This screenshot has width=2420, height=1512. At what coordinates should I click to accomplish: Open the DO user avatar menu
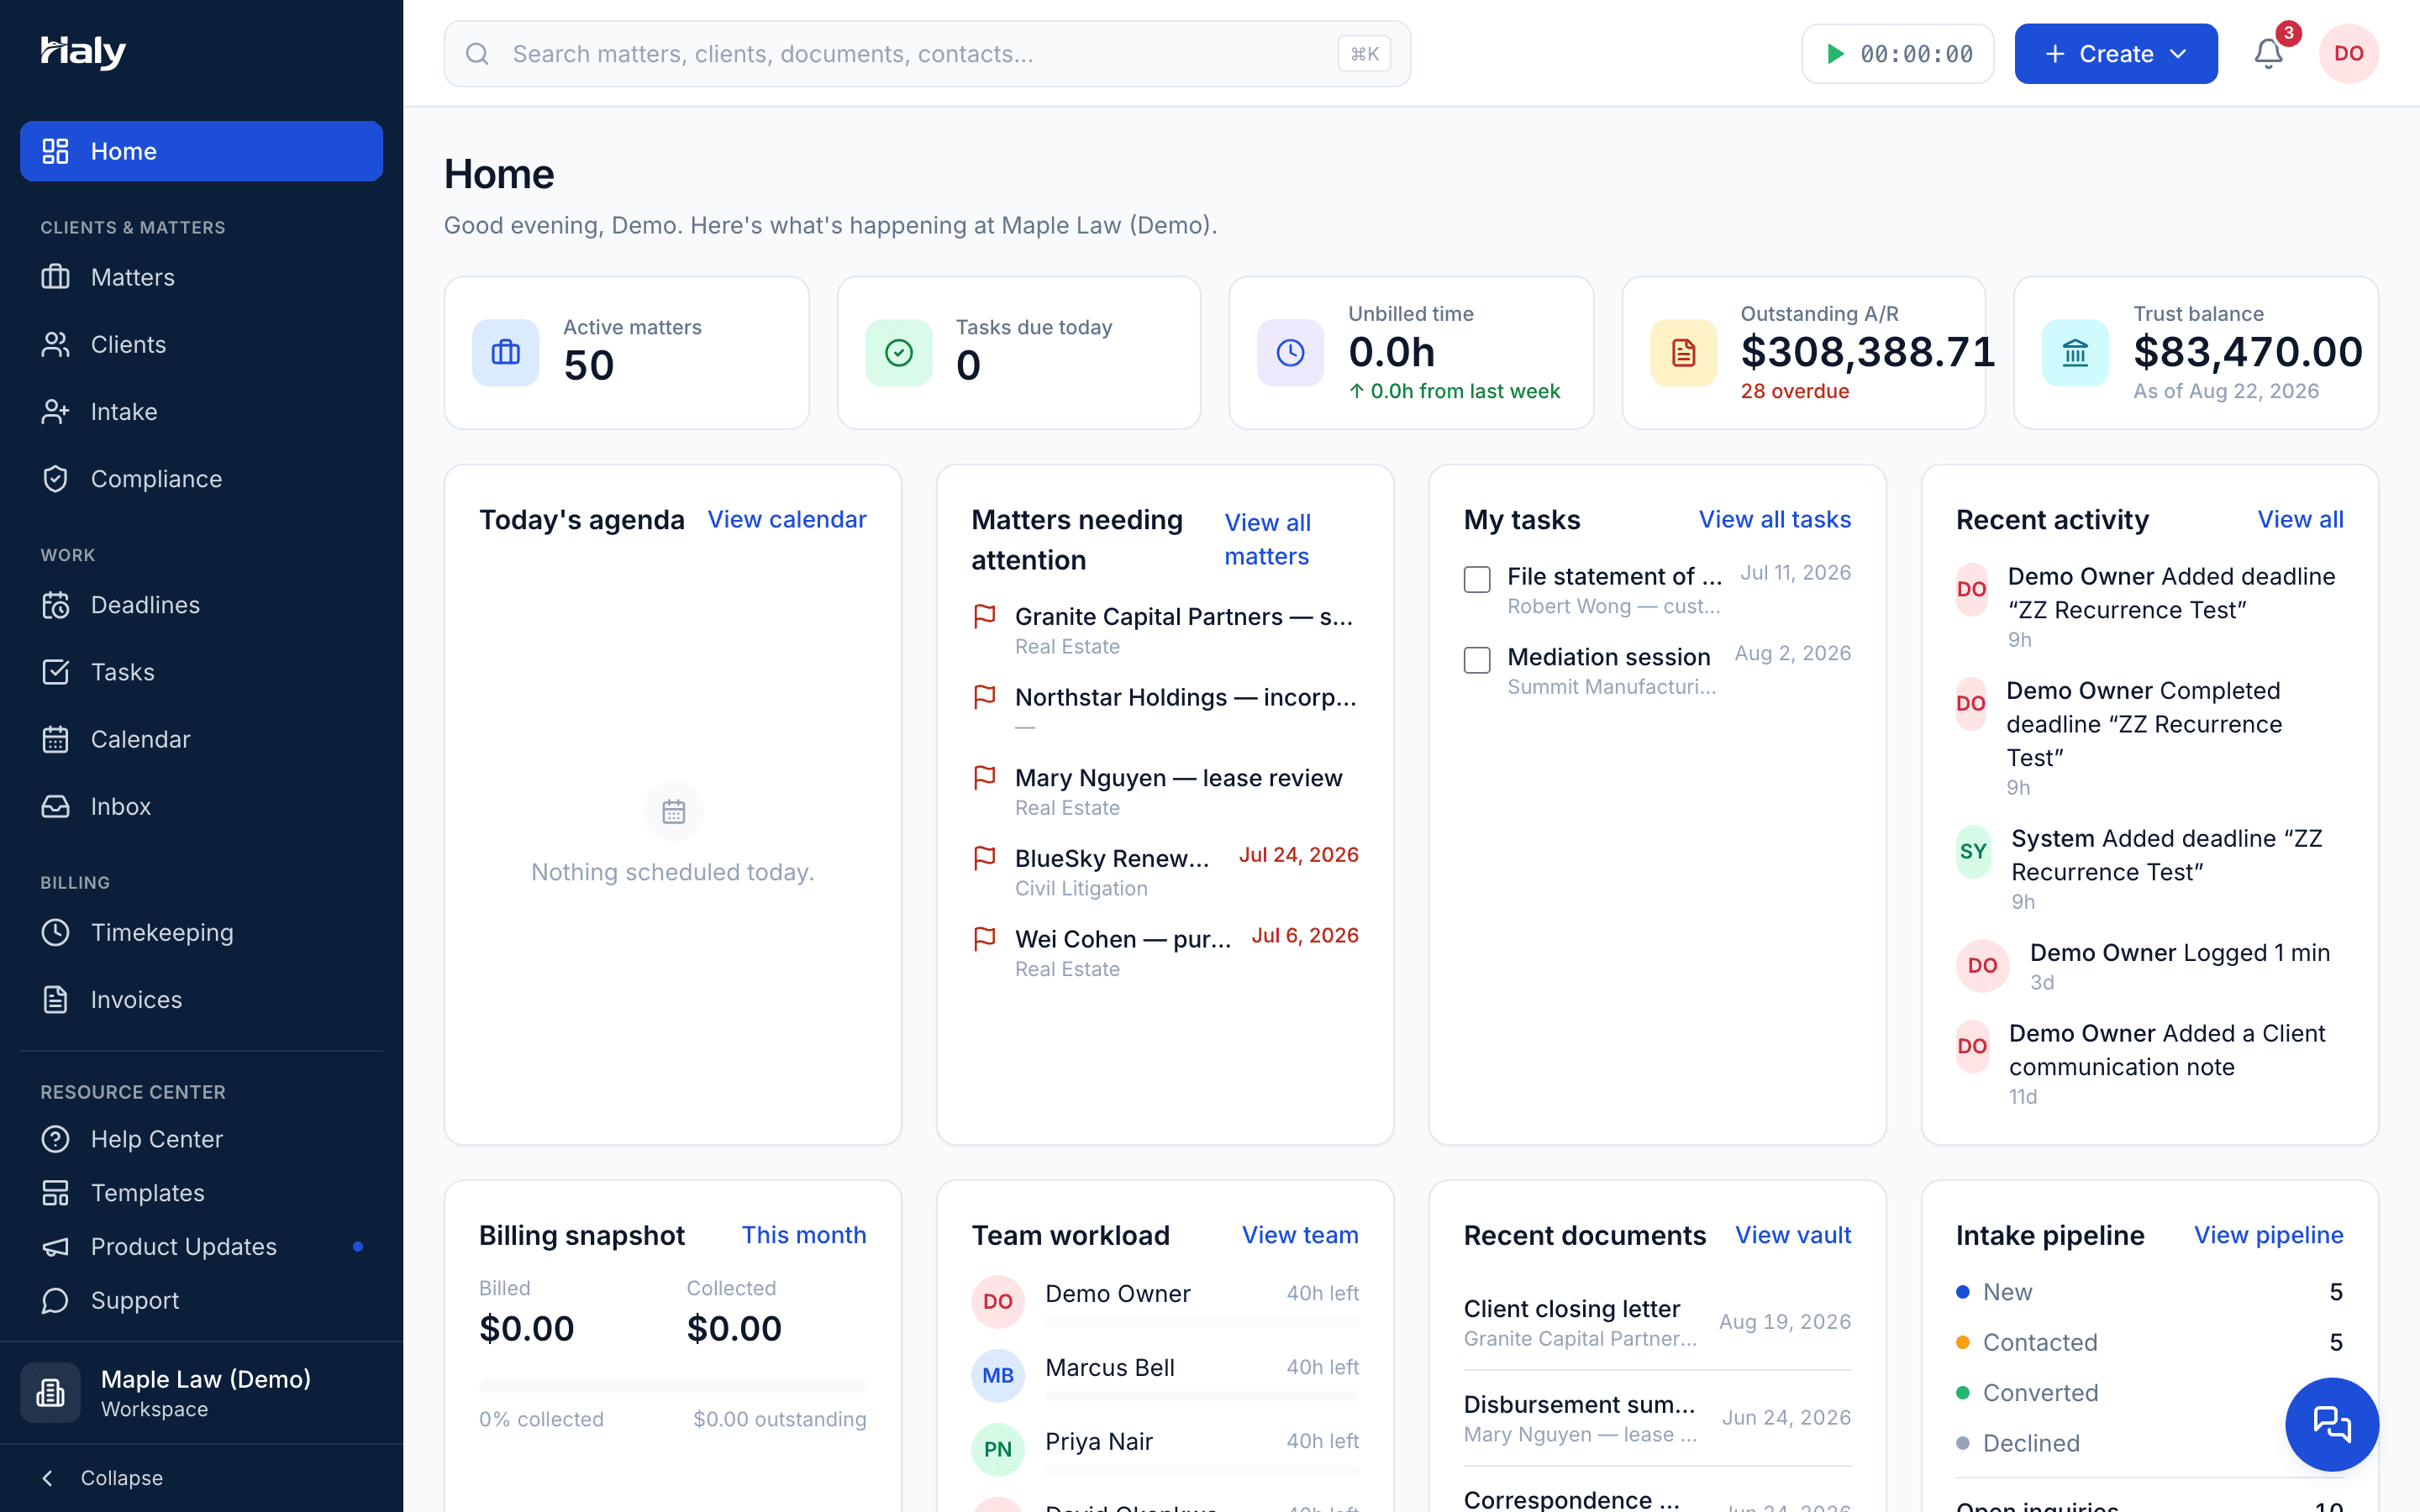point(2348,54)
